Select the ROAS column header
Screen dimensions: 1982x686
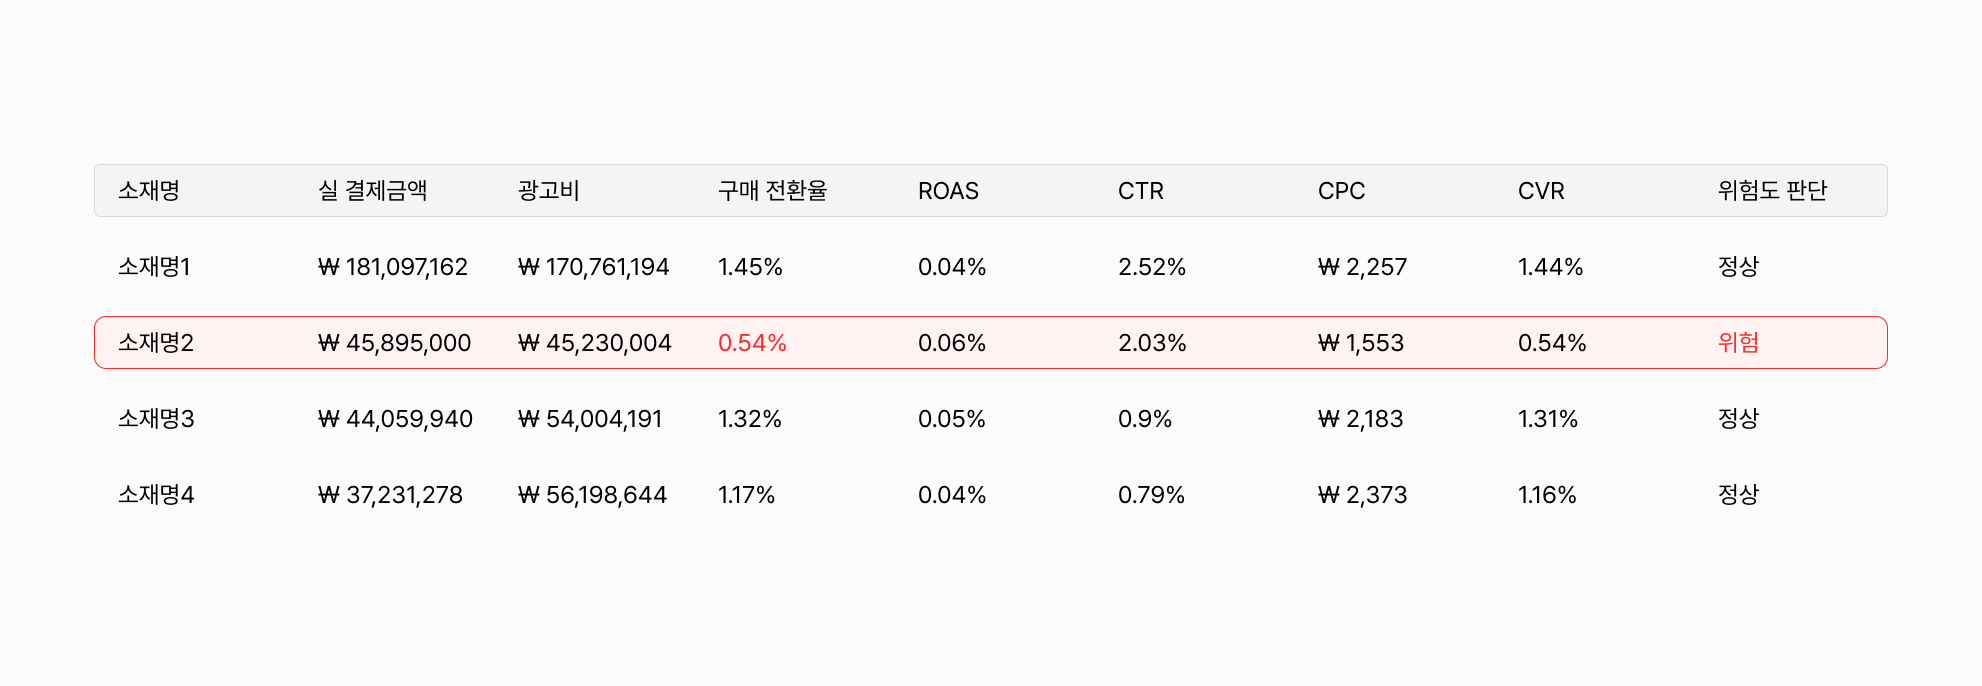948,191
